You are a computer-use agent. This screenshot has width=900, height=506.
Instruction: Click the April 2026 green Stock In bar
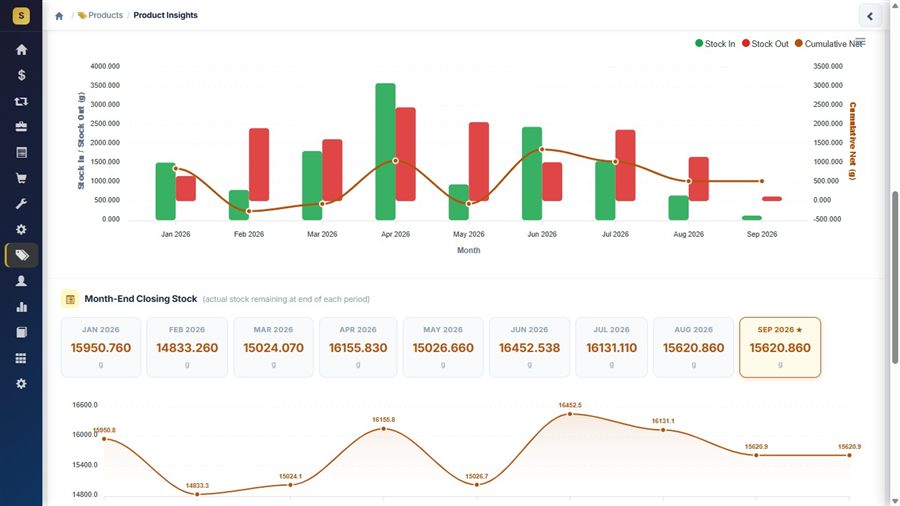point(385,151)
